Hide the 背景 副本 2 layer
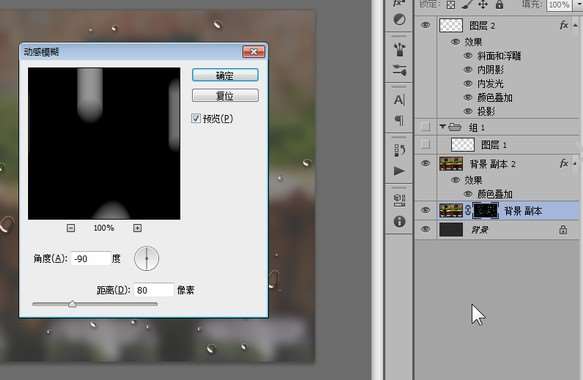 (x=426, y=163)
